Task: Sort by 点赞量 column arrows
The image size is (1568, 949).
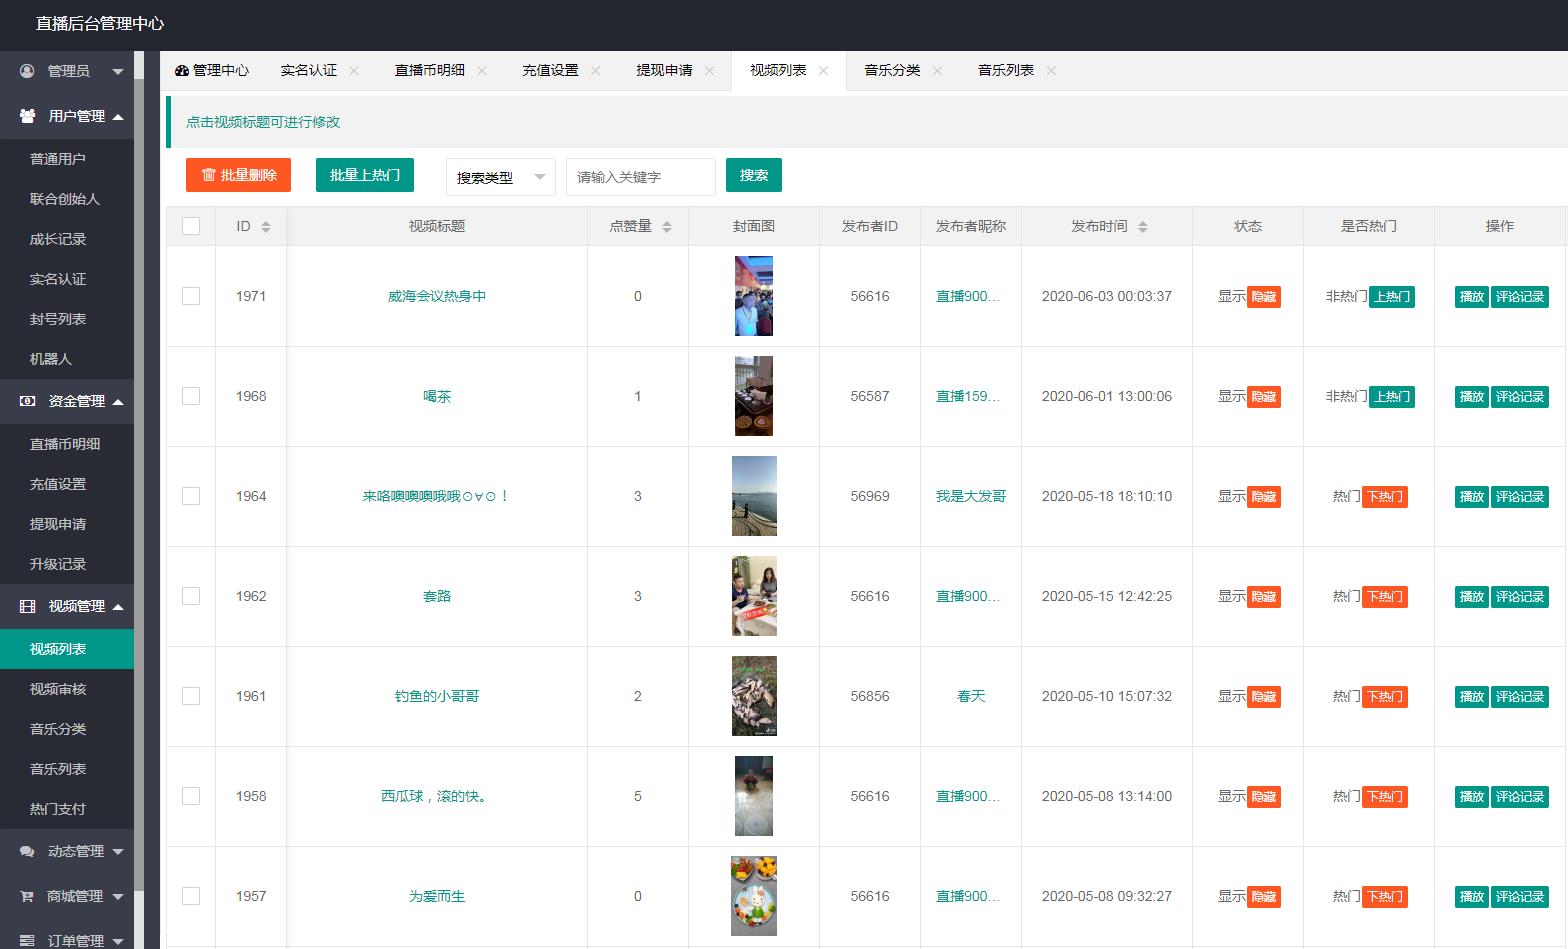Action: [667, 227]
